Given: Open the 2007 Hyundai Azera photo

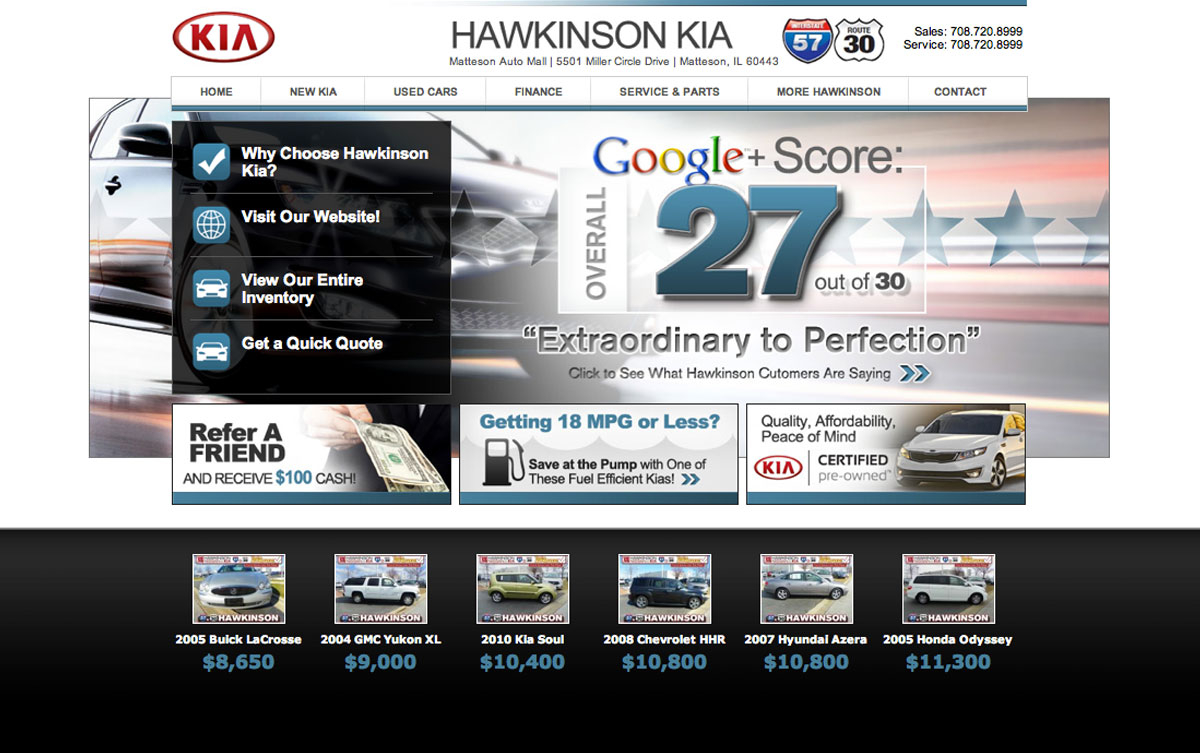Looking at the screenshot, I should click(806, 589).
